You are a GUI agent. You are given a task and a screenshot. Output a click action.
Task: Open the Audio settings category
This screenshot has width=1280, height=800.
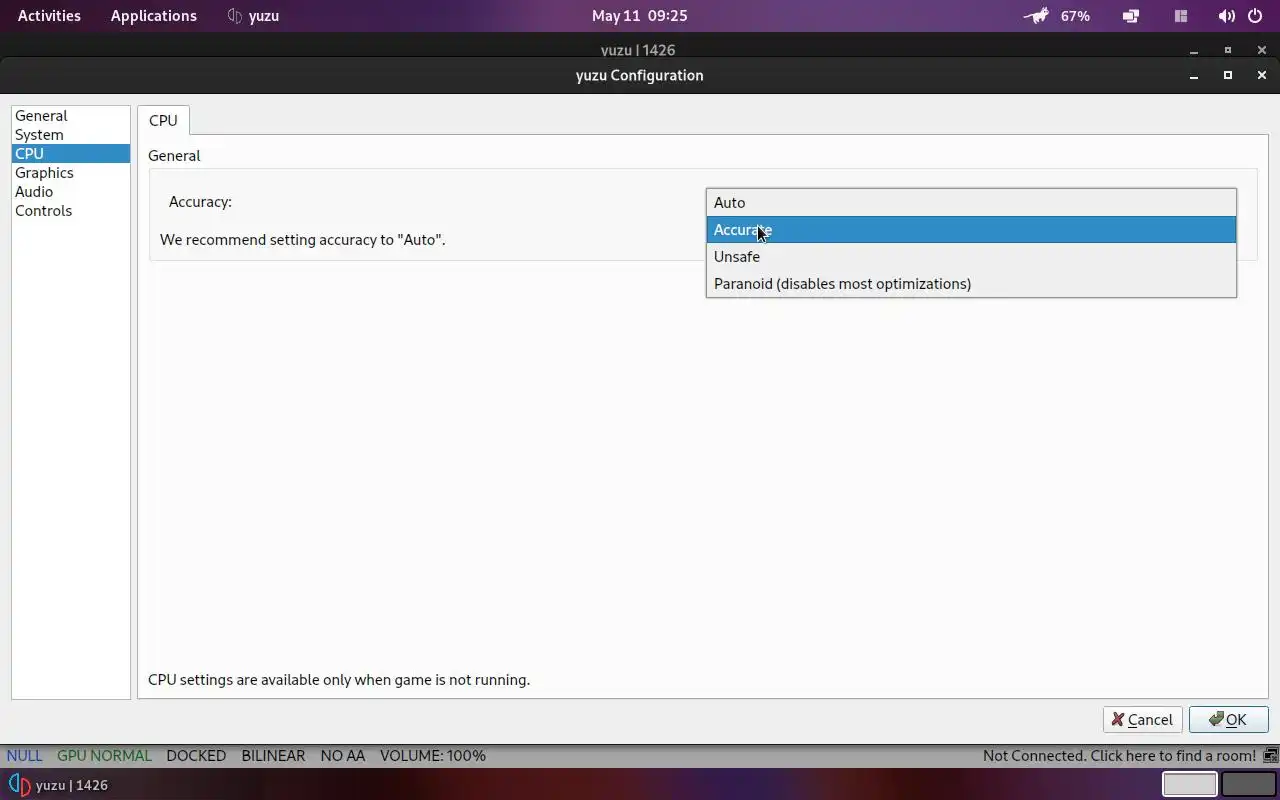tap(71, 192)
